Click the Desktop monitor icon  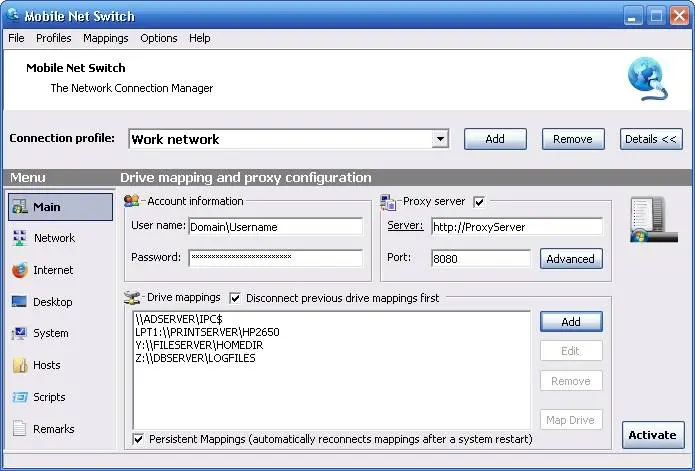click(19, 302)
